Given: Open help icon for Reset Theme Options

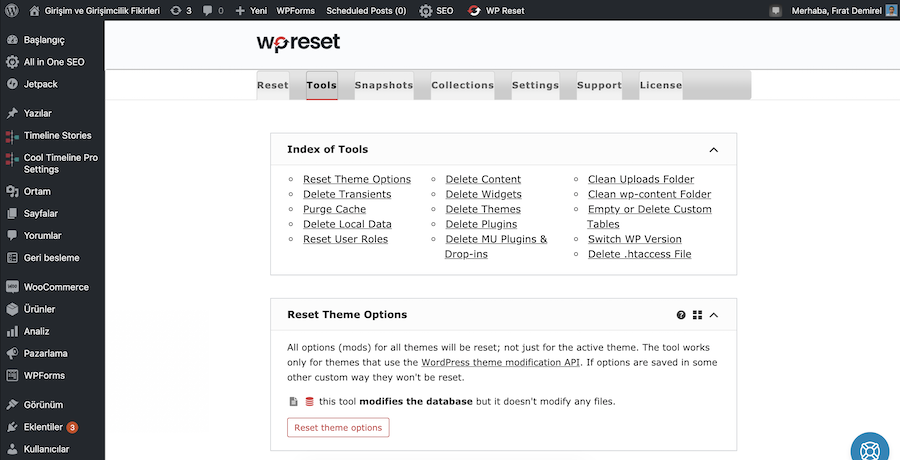Looking at the screenshot, I should 681,315.
